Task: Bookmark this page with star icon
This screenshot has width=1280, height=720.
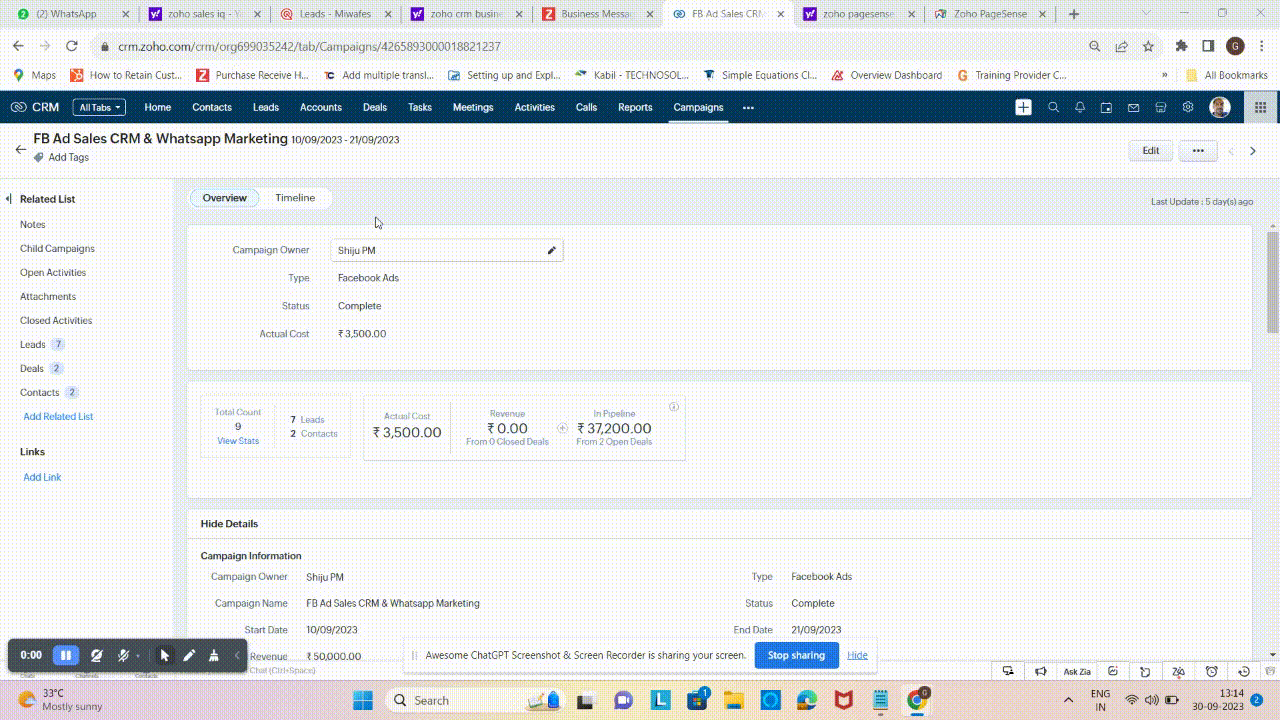Action: point(1148,46)
